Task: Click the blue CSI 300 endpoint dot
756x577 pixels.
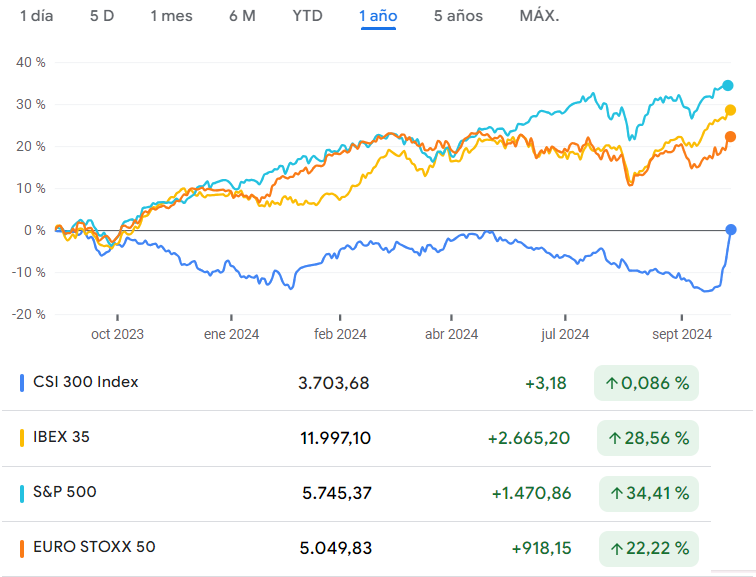Action: tap(731, 230)
